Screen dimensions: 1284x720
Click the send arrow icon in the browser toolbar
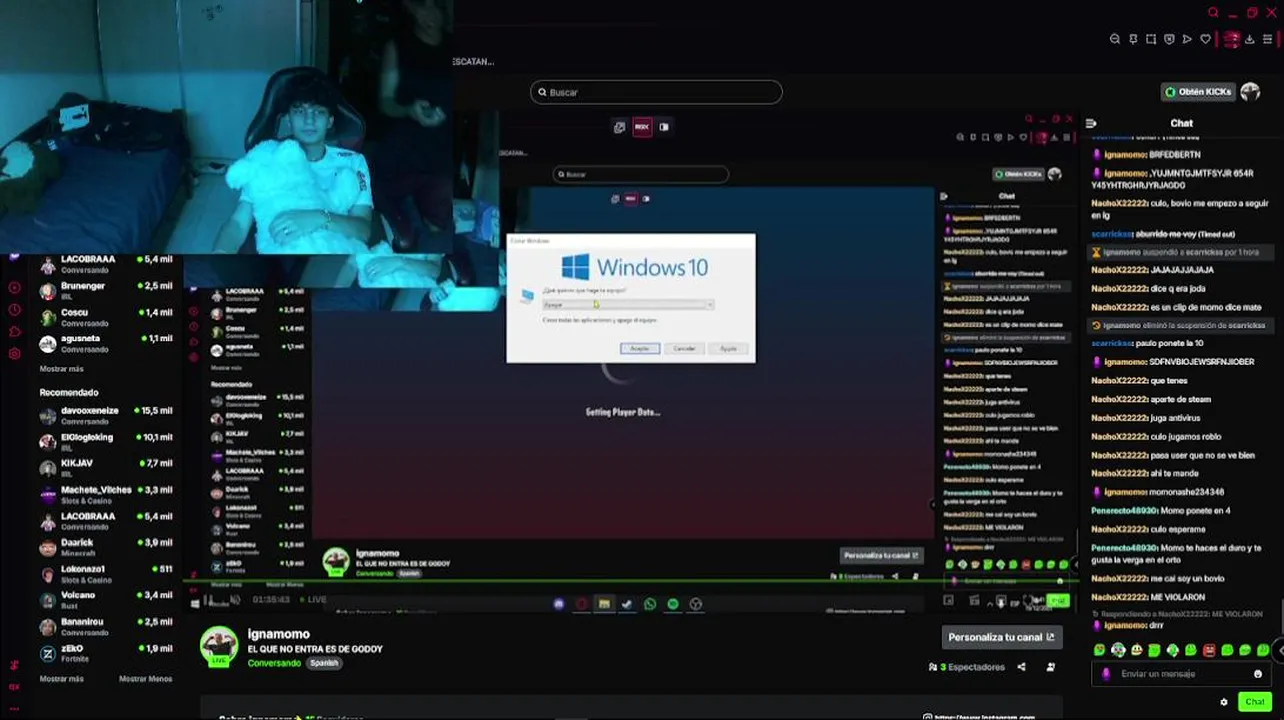[1187, 39]
